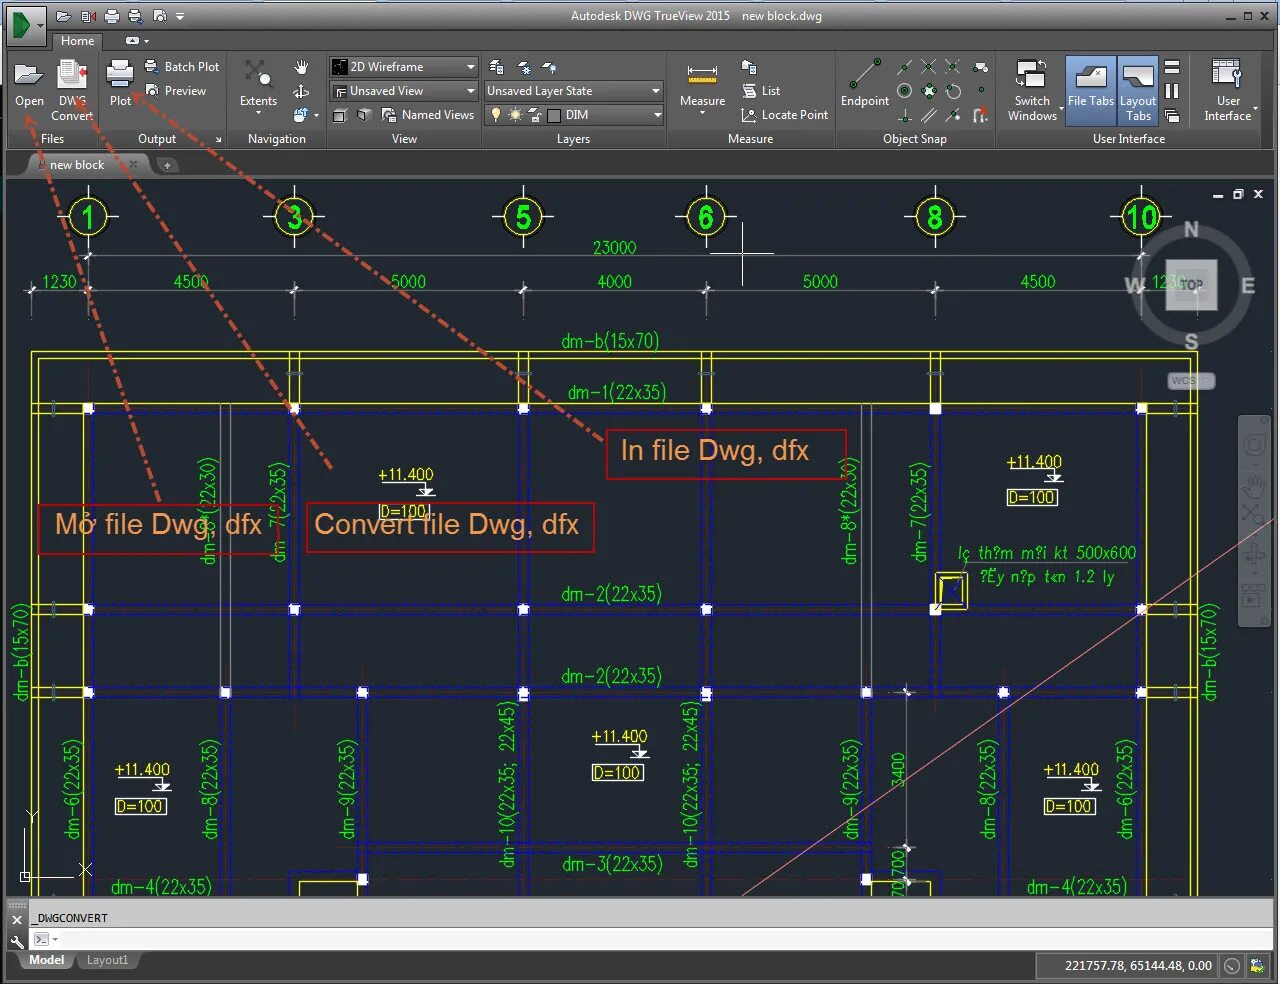Click the large Plot button
This screenshot has height=984, width=1280.
click(120, 84)
